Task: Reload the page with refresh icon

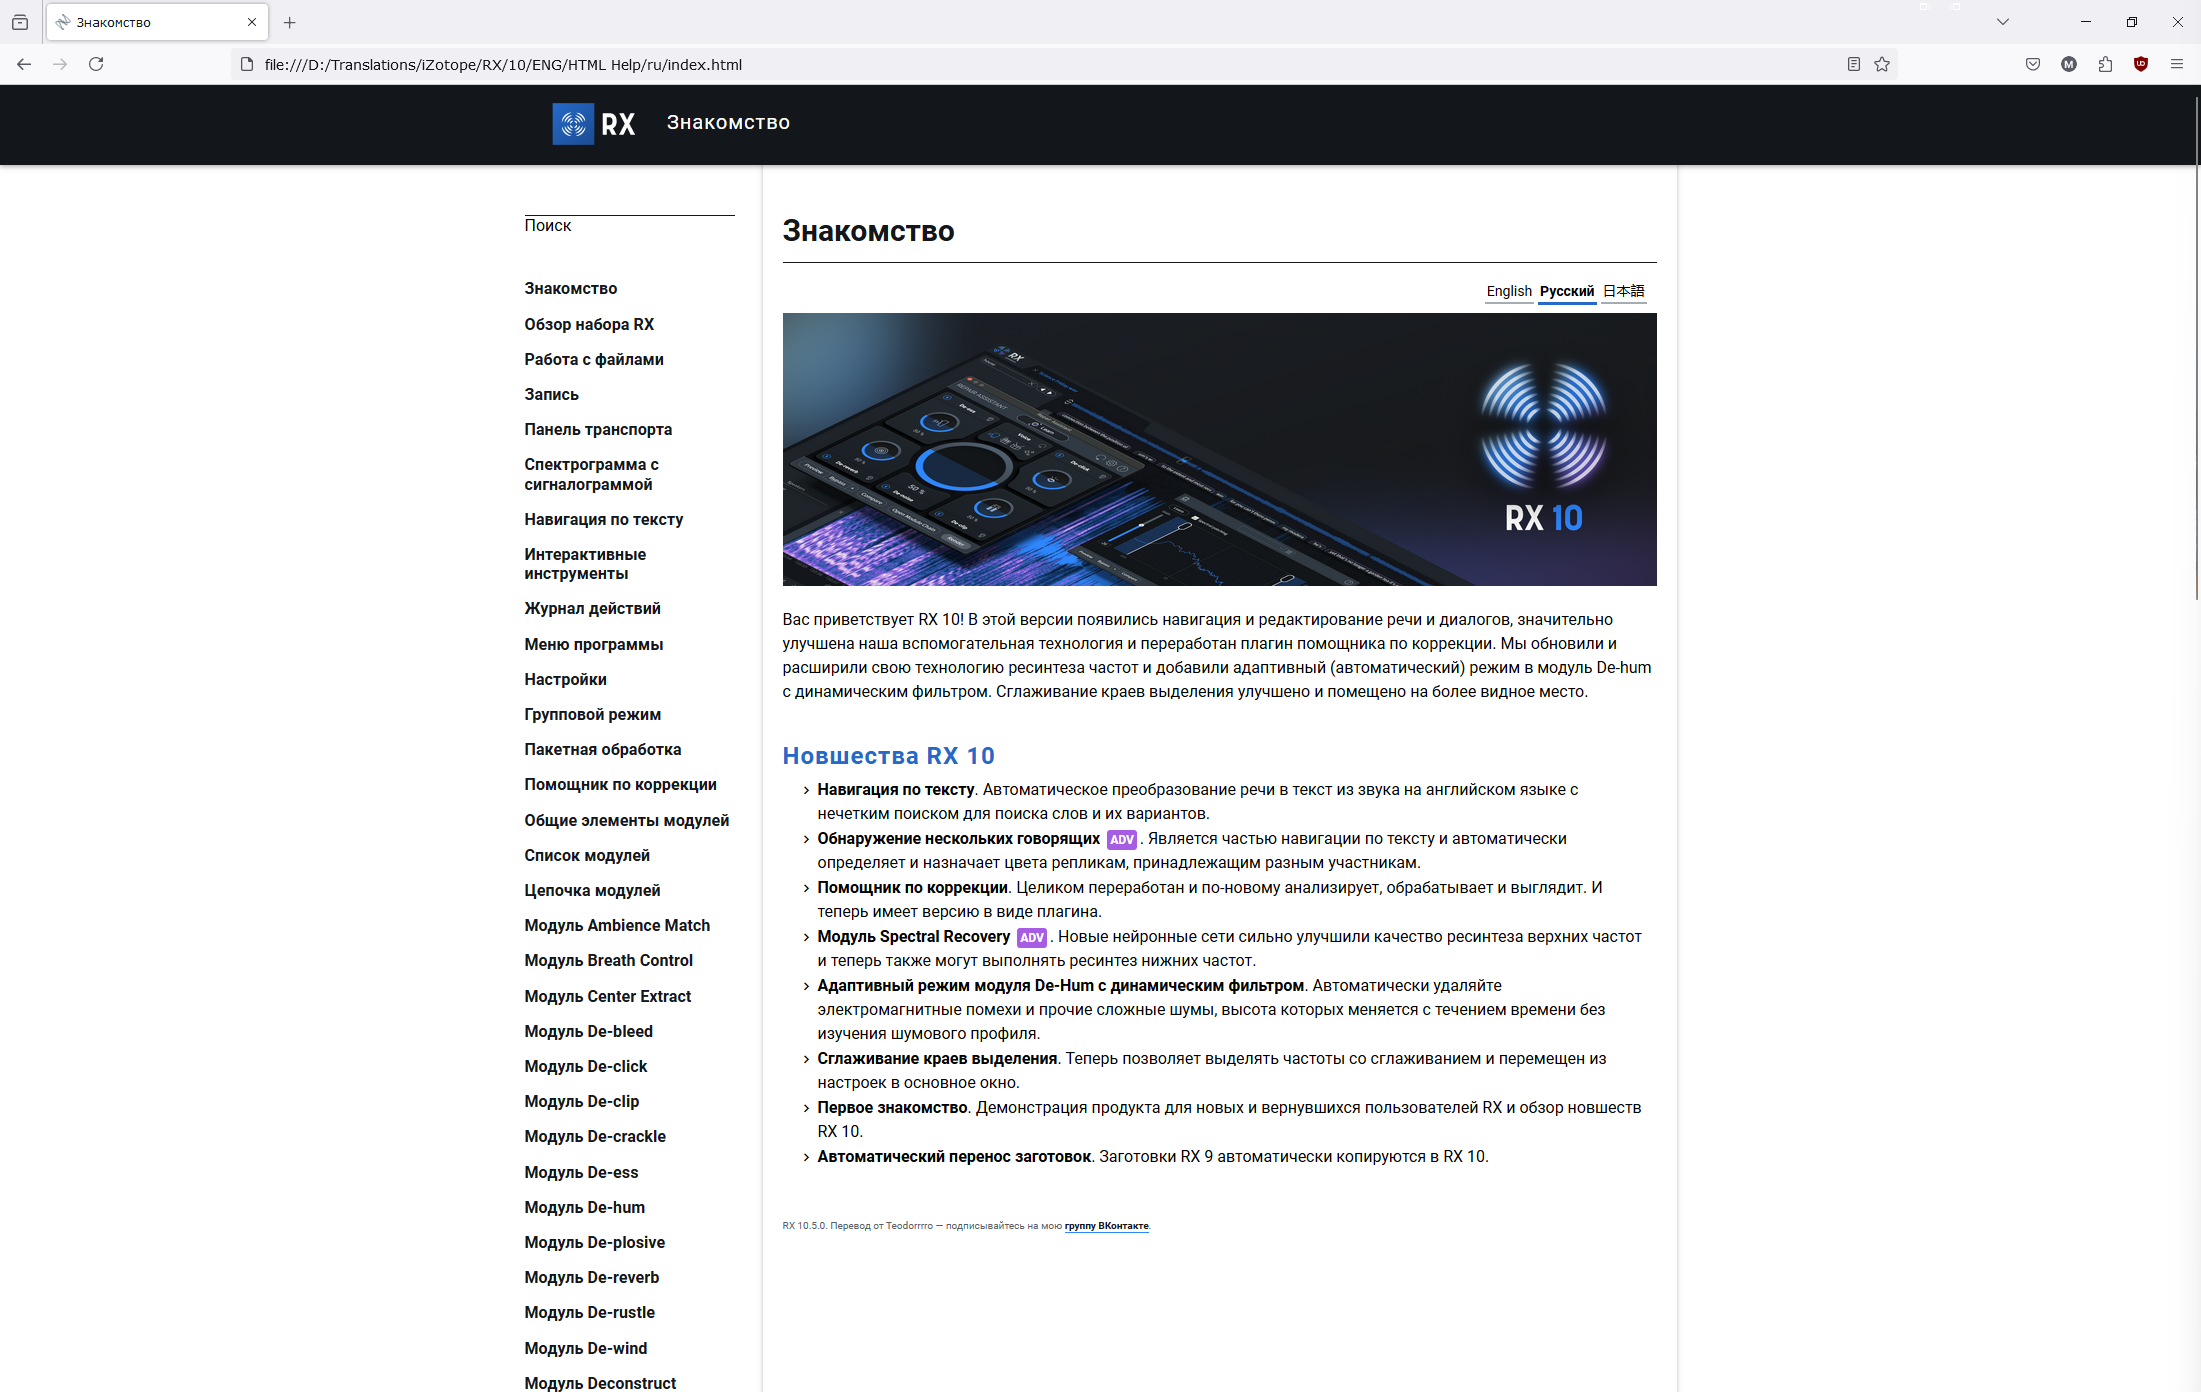Action: [96, 64]
